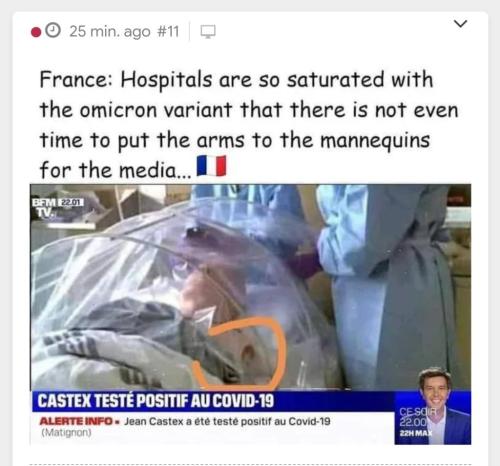Click "CASTEX TESTÉ POSITIF AU COVID-19" banner
Image resolution: width=500 pixels, height=466 pixels.
pyautogui.click(x=156, y=400)
